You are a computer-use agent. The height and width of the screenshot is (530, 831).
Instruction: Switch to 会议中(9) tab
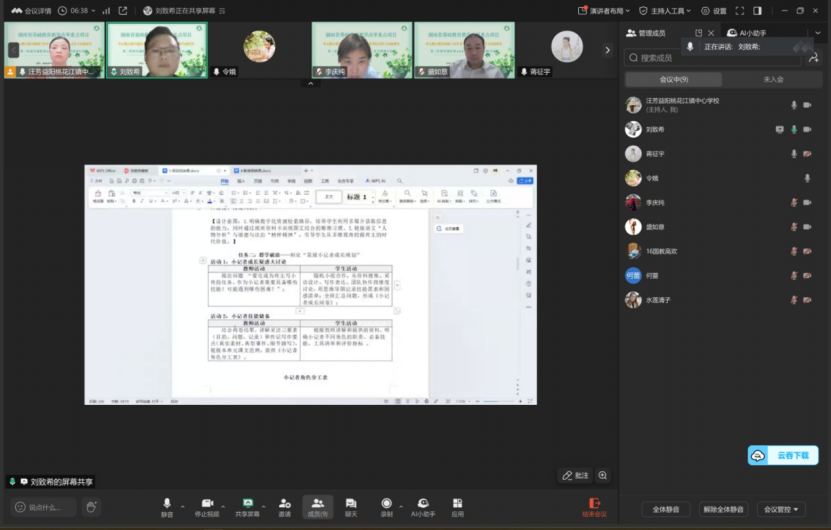[674, 80]
